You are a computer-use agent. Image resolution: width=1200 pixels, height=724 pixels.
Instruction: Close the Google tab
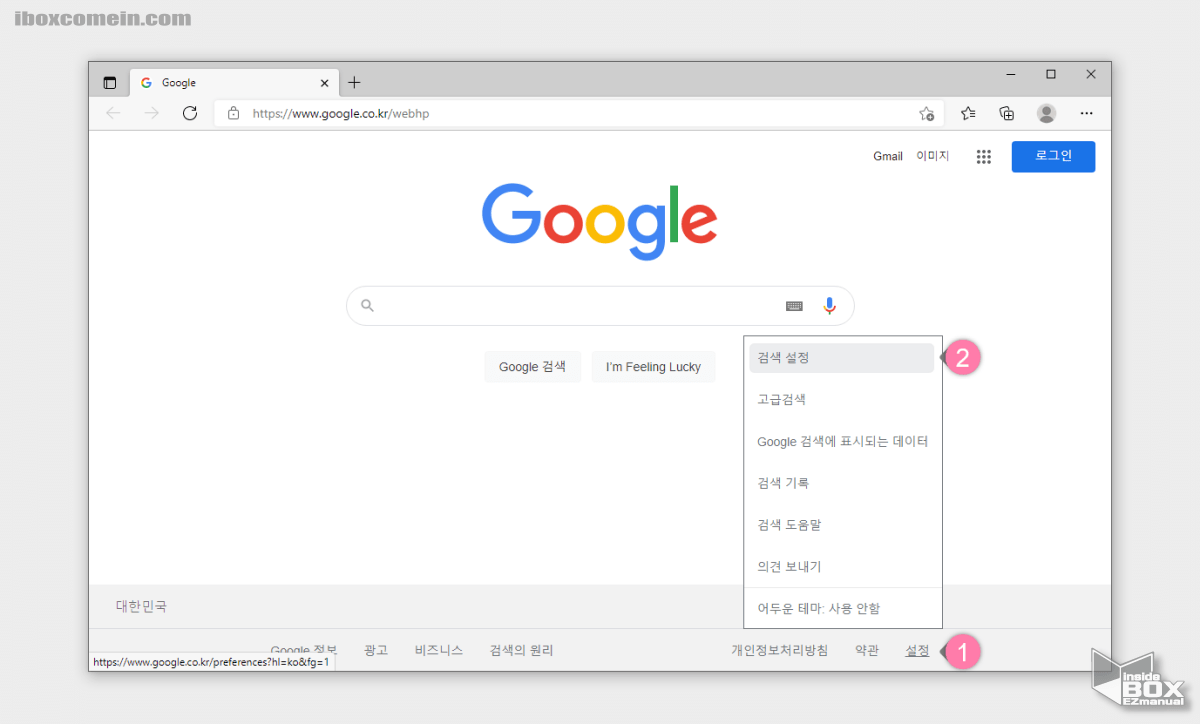pos(324,83)
